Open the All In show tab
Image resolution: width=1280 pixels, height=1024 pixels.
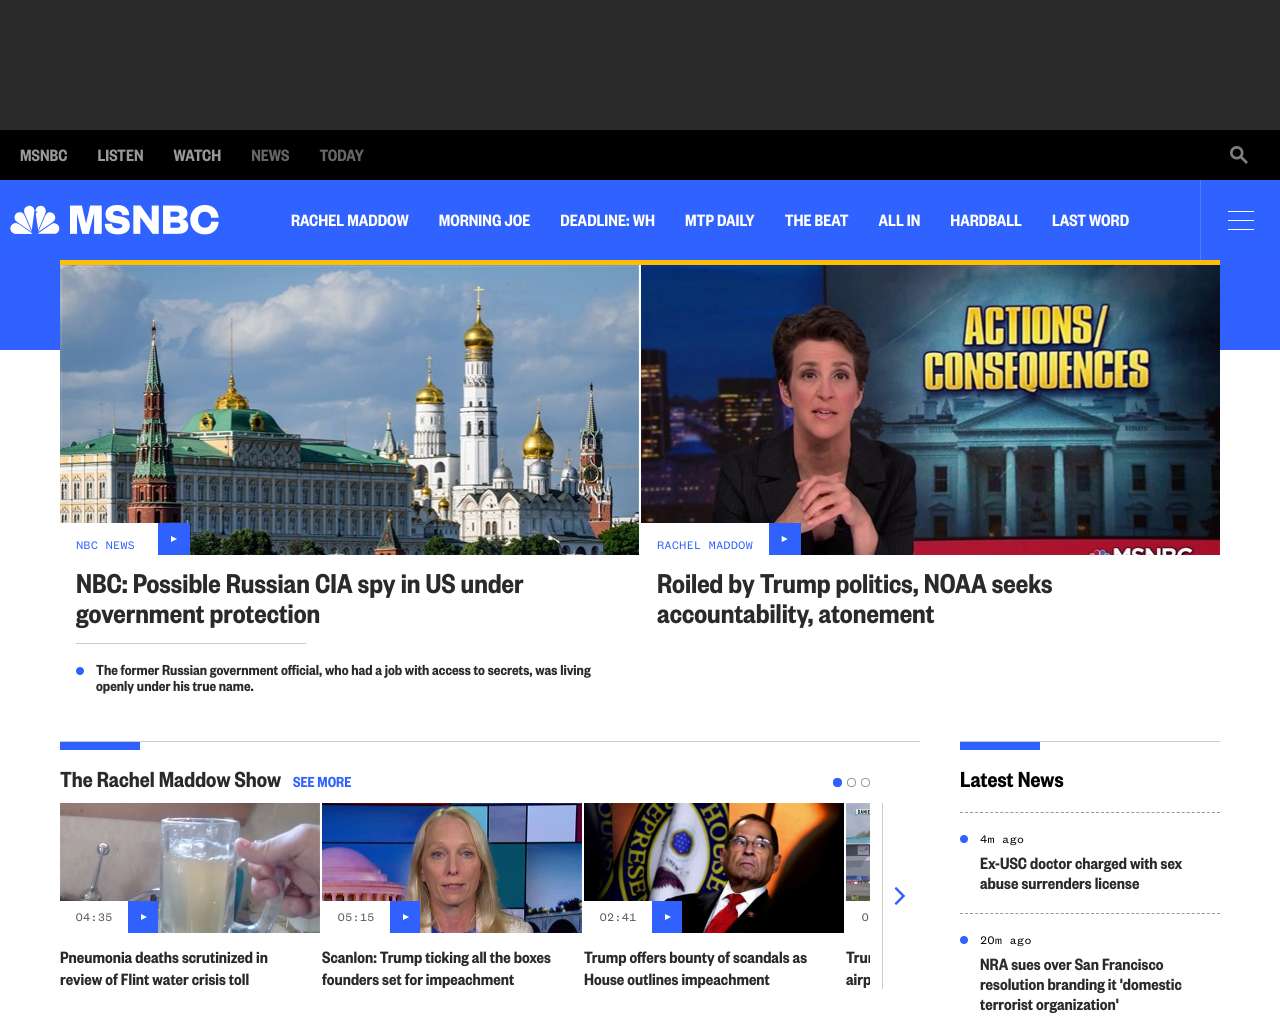(899, 220)
